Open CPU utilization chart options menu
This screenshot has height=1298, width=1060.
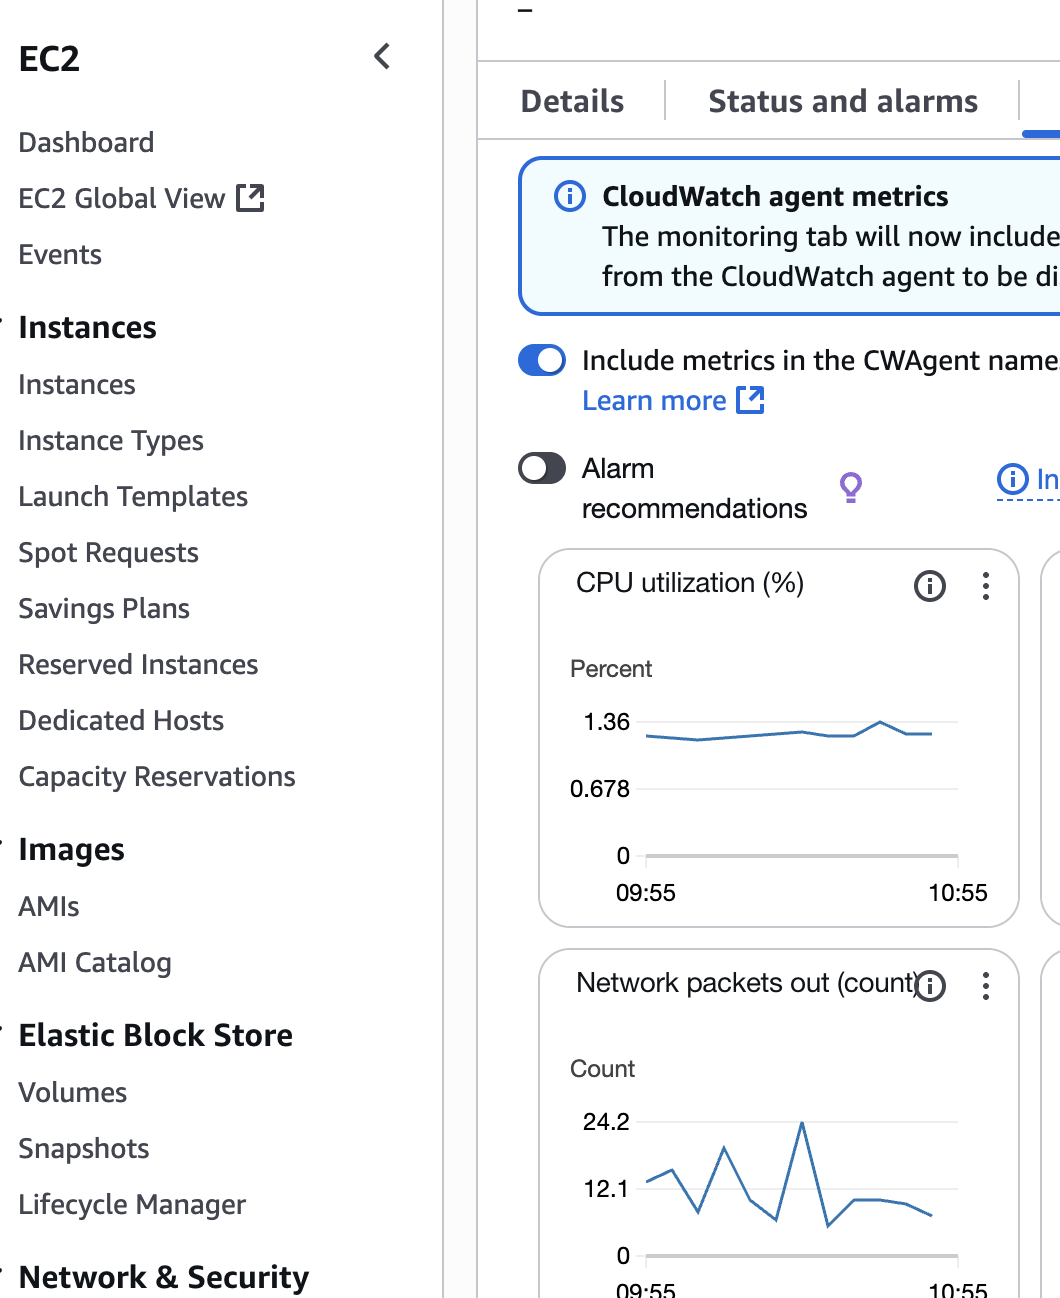[986, 585]
